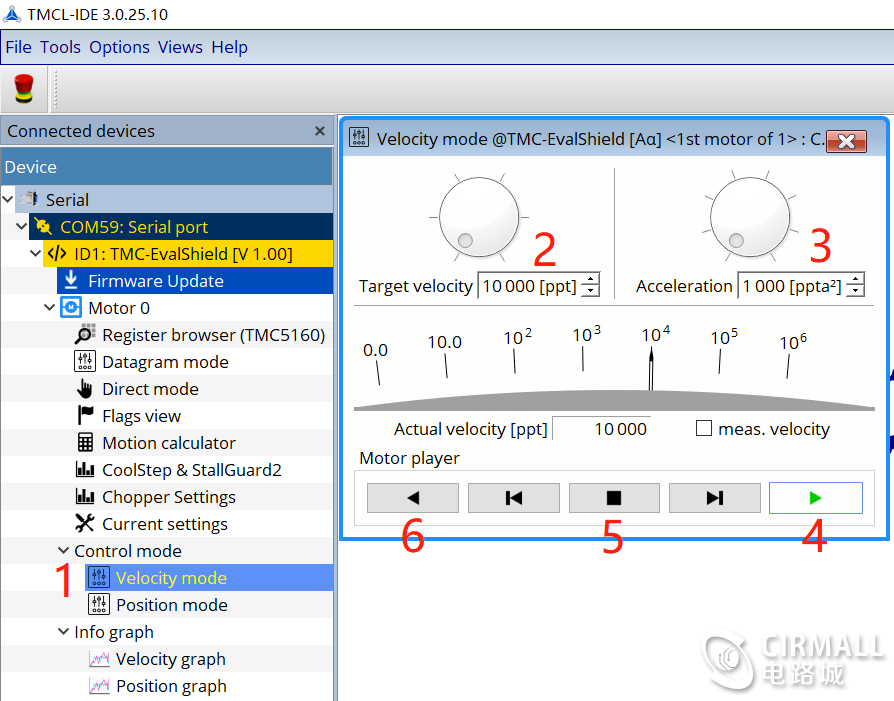
Task: Increase Target velocity with up stepper
Action: [x=590, y=280]
